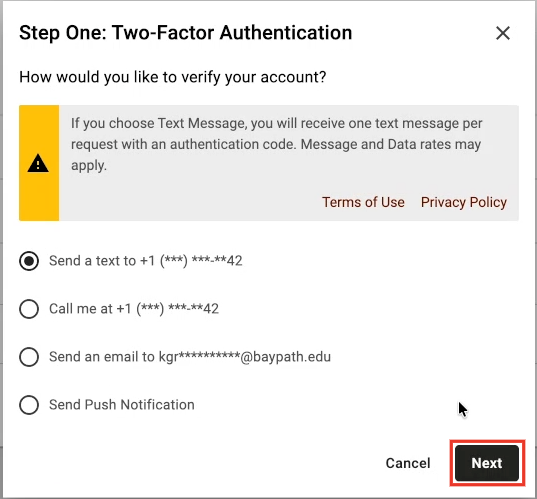Open the Terms of Use link
Screen dimensions: 537x499
coord(363,202)
